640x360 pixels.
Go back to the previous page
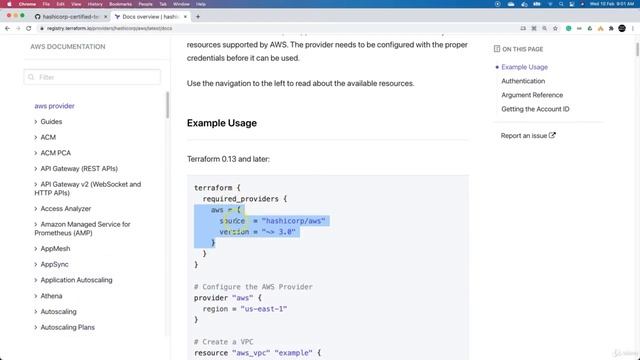tap(7, 29)
